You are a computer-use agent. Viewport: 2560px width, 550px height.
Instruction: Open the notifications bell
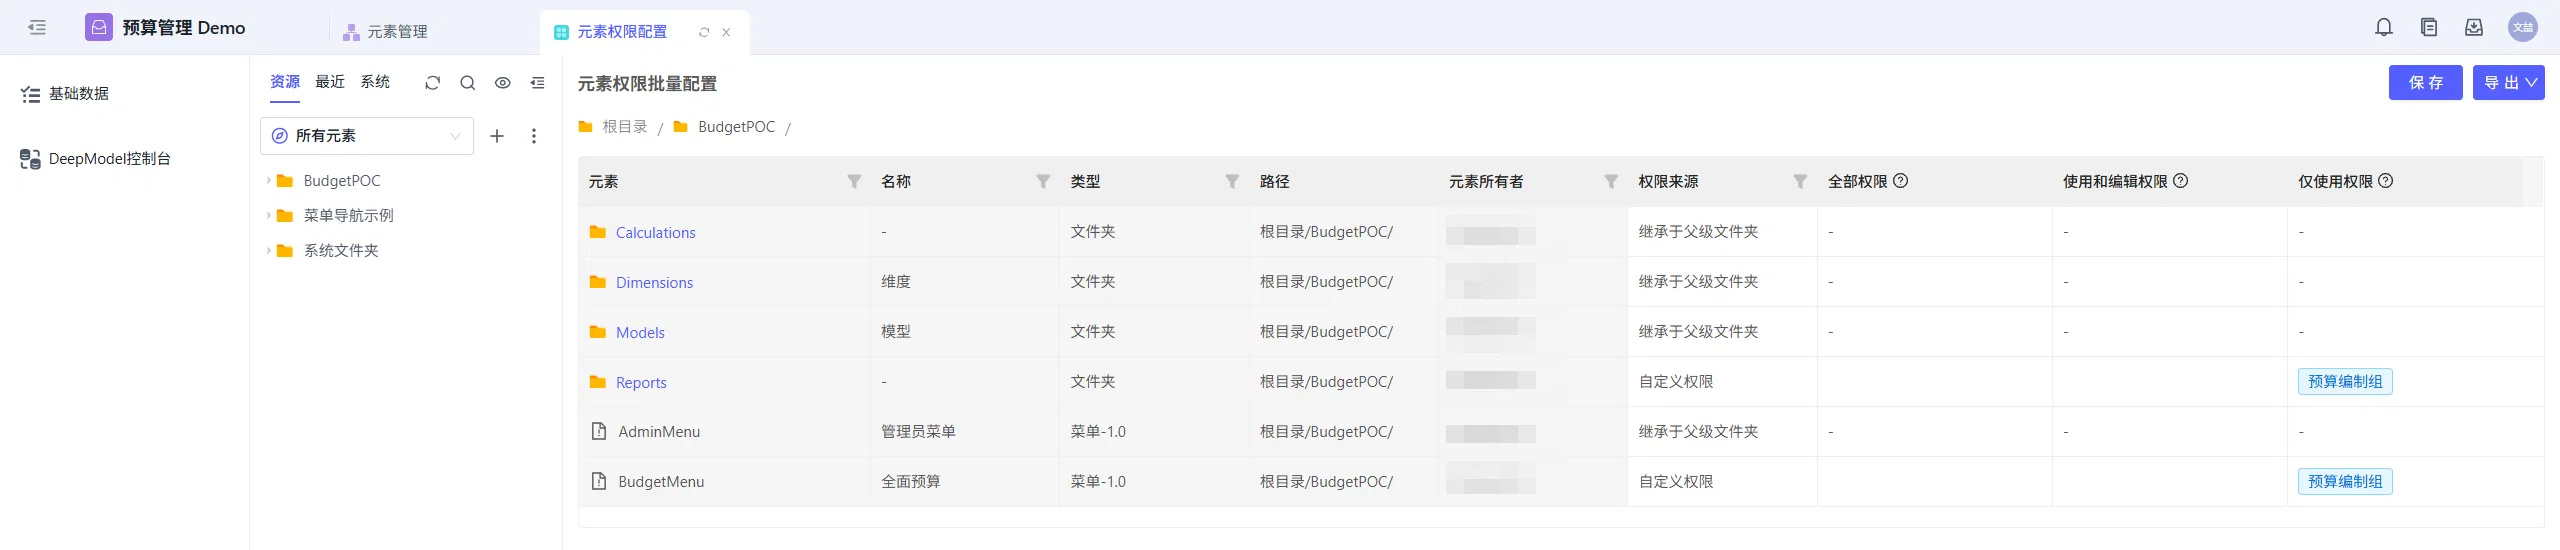[2384, 27]
